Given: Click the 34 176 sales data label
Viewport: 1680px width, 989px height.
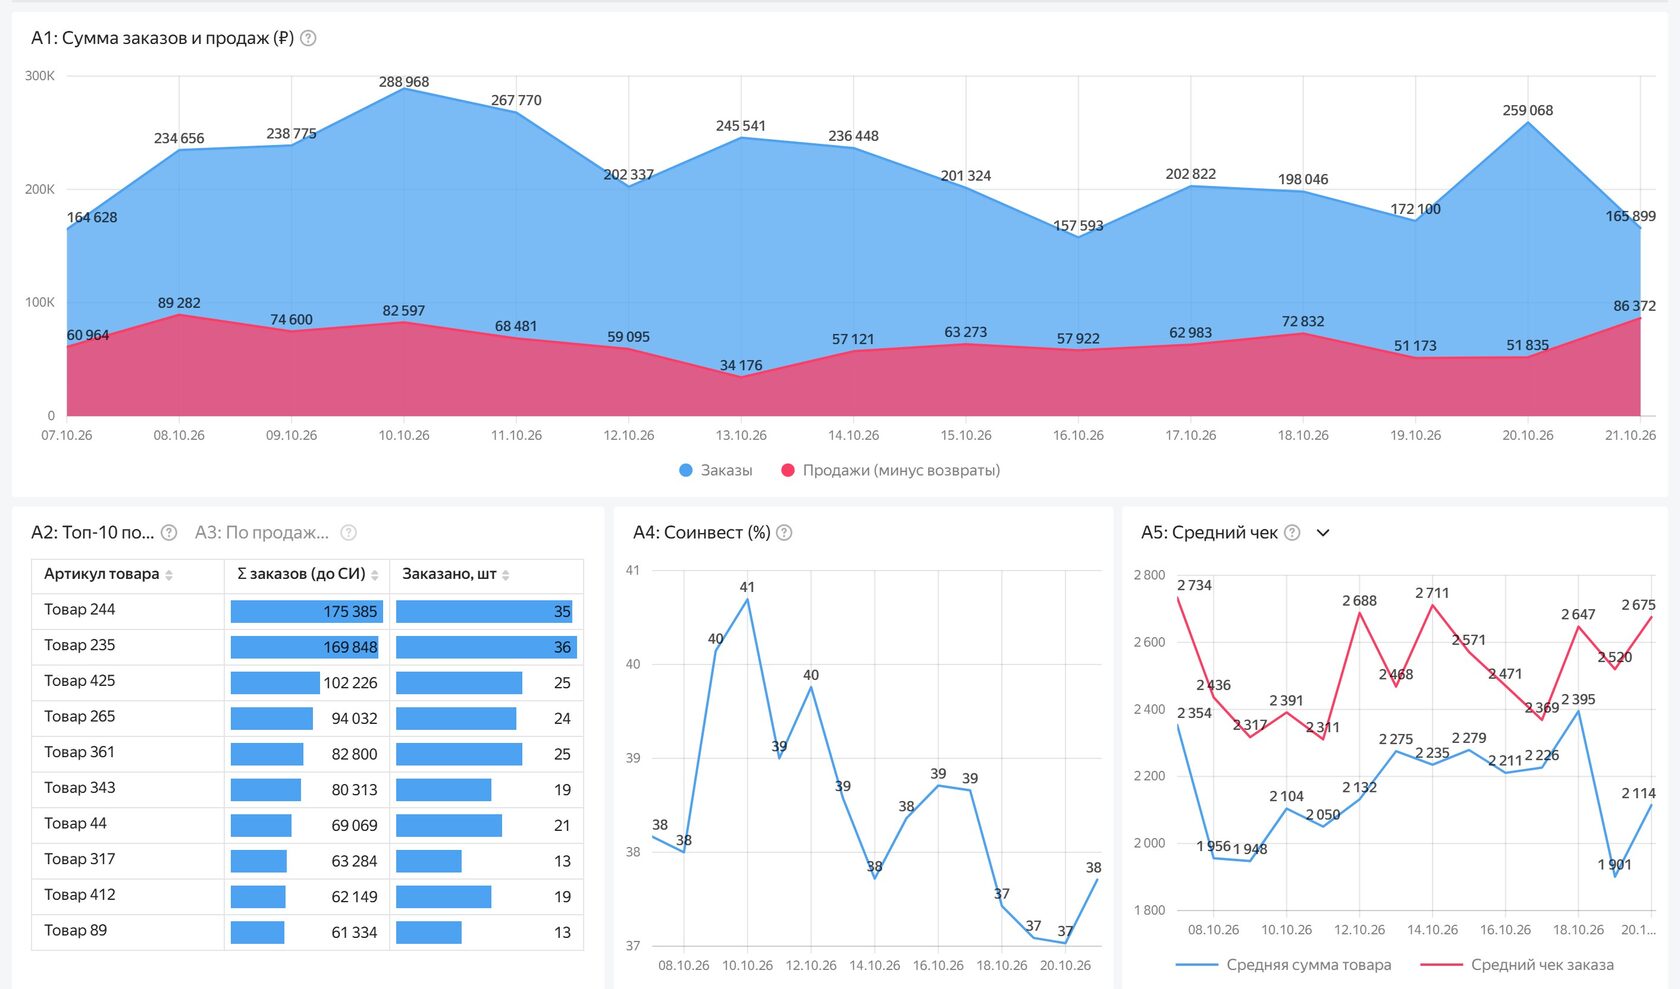Looking at the screenshot, I should [x=741, y=366].
